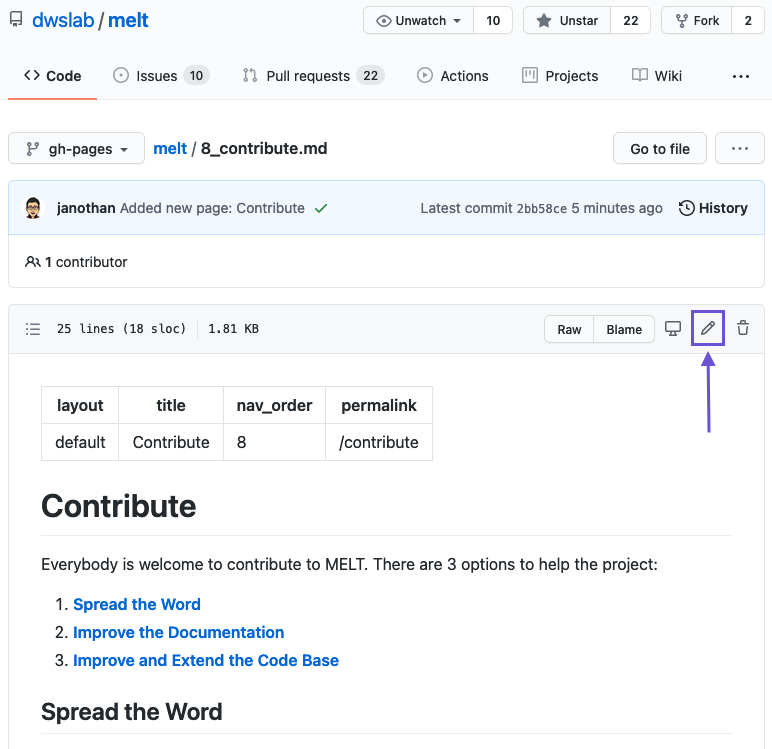Click the 1.81 KB file size text
Viewport: 772px width, 749px height.
[x=233, y=328]
